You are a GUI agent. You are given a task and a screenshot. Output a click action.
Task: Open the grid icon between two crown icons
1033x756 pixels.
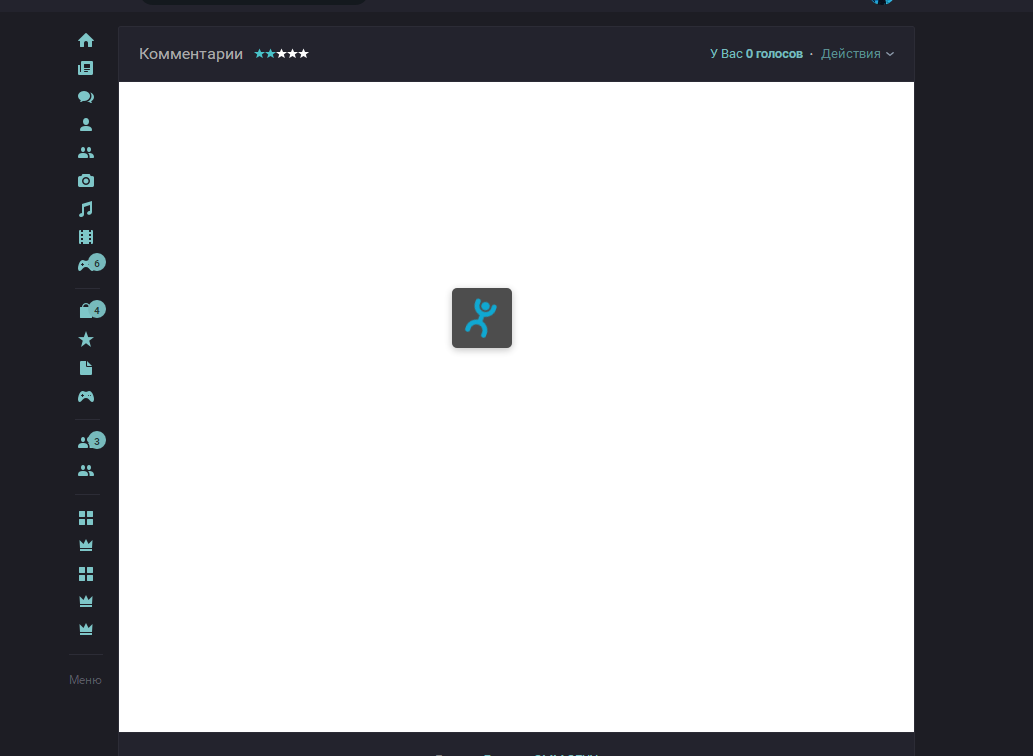coord(86,574)
